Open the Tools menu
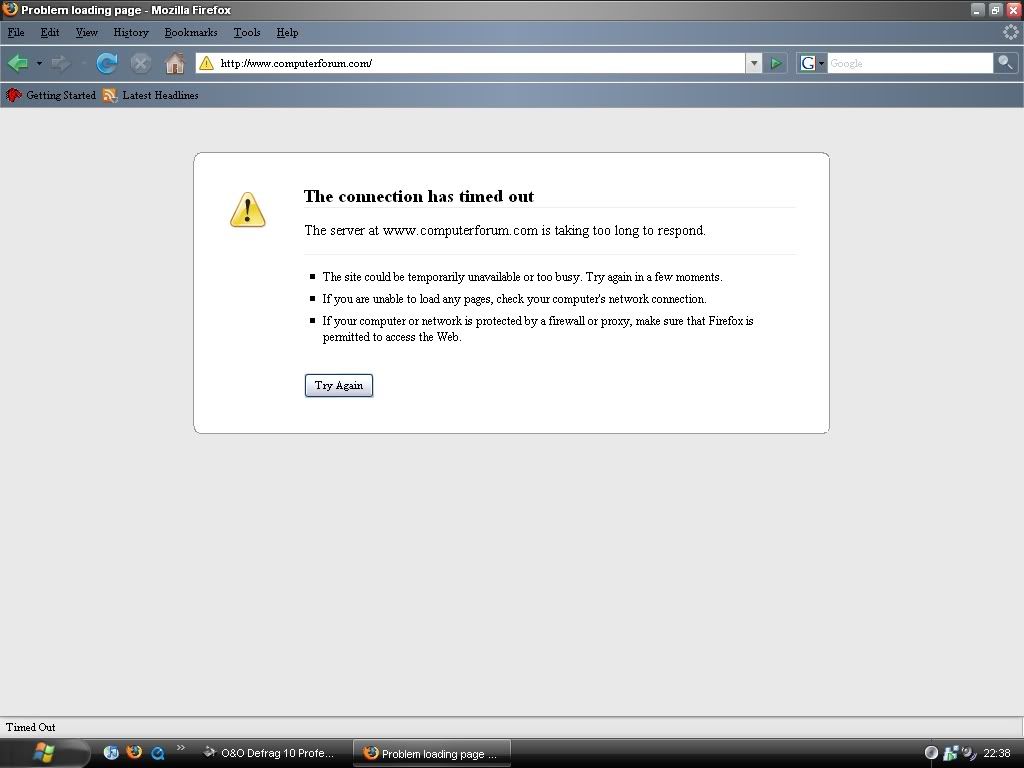 click(247, 32)
